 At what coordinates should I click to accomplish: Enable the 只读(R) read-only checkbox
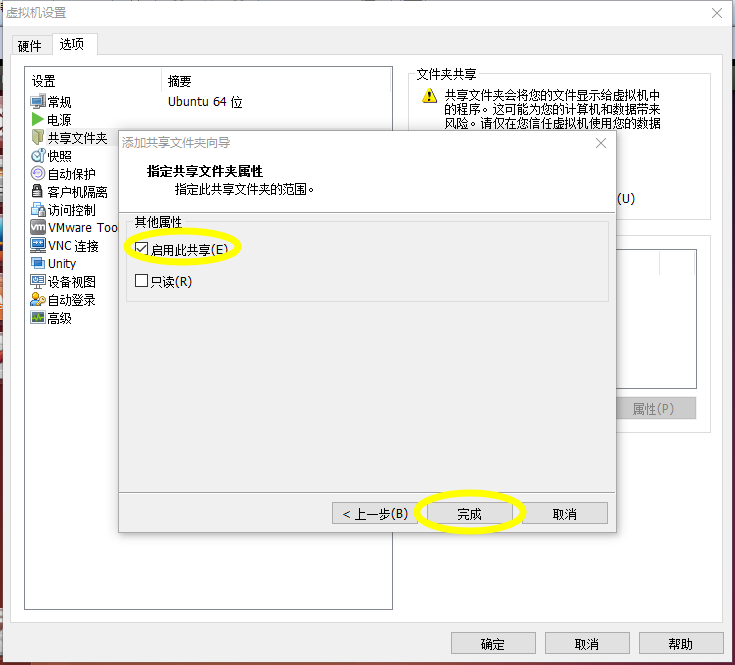tap(141, 281)
